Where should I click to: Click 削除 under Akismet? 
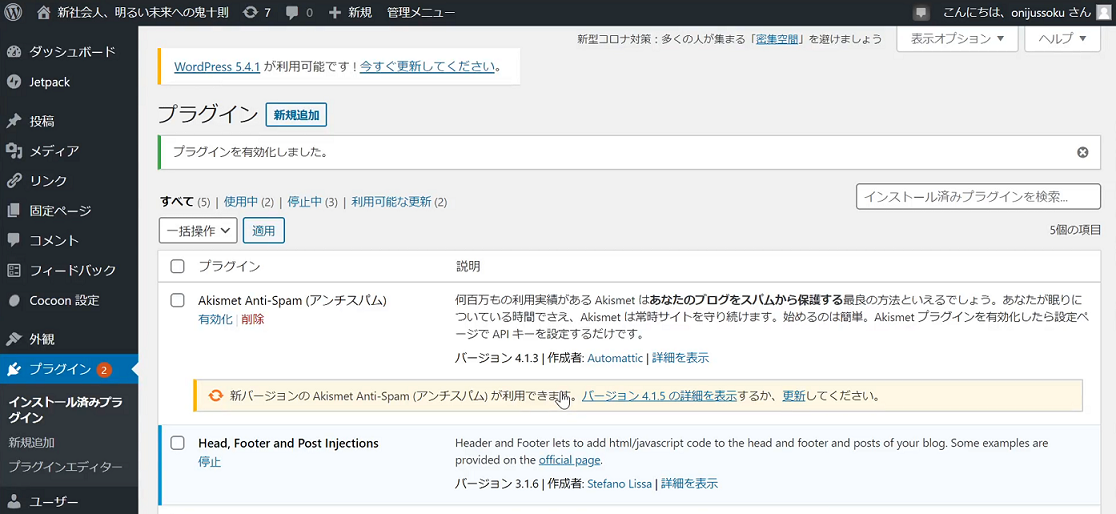[253, 320]
